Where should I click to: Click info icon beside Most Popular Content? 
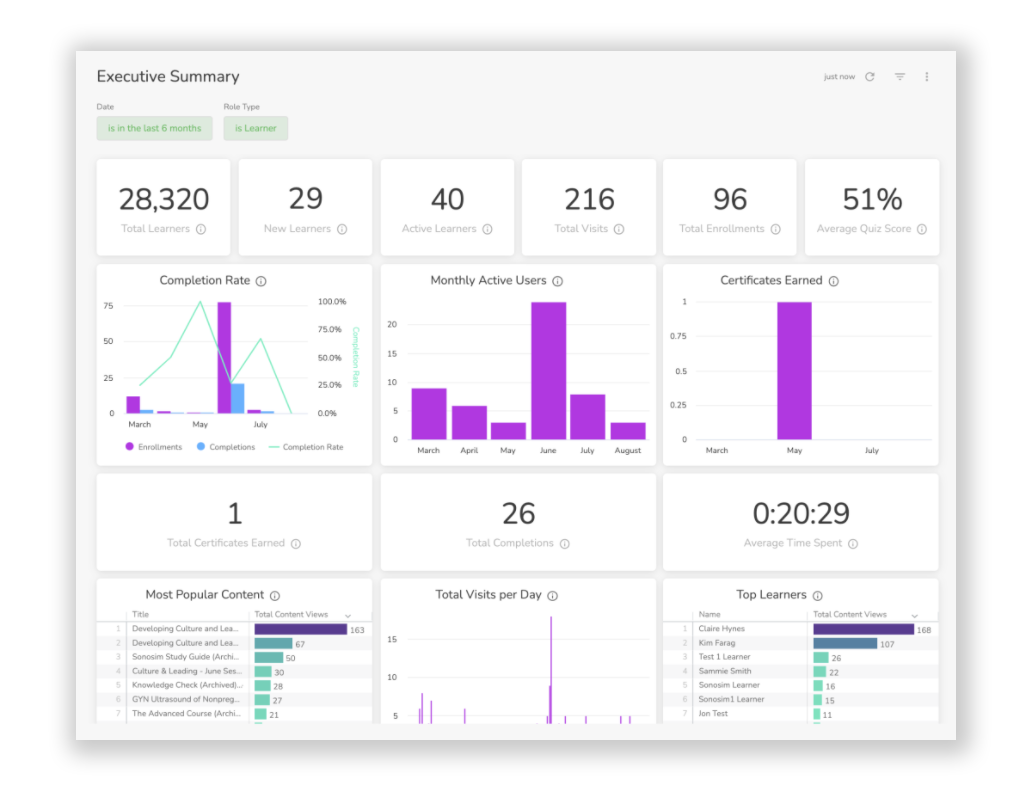click(275, 595)
